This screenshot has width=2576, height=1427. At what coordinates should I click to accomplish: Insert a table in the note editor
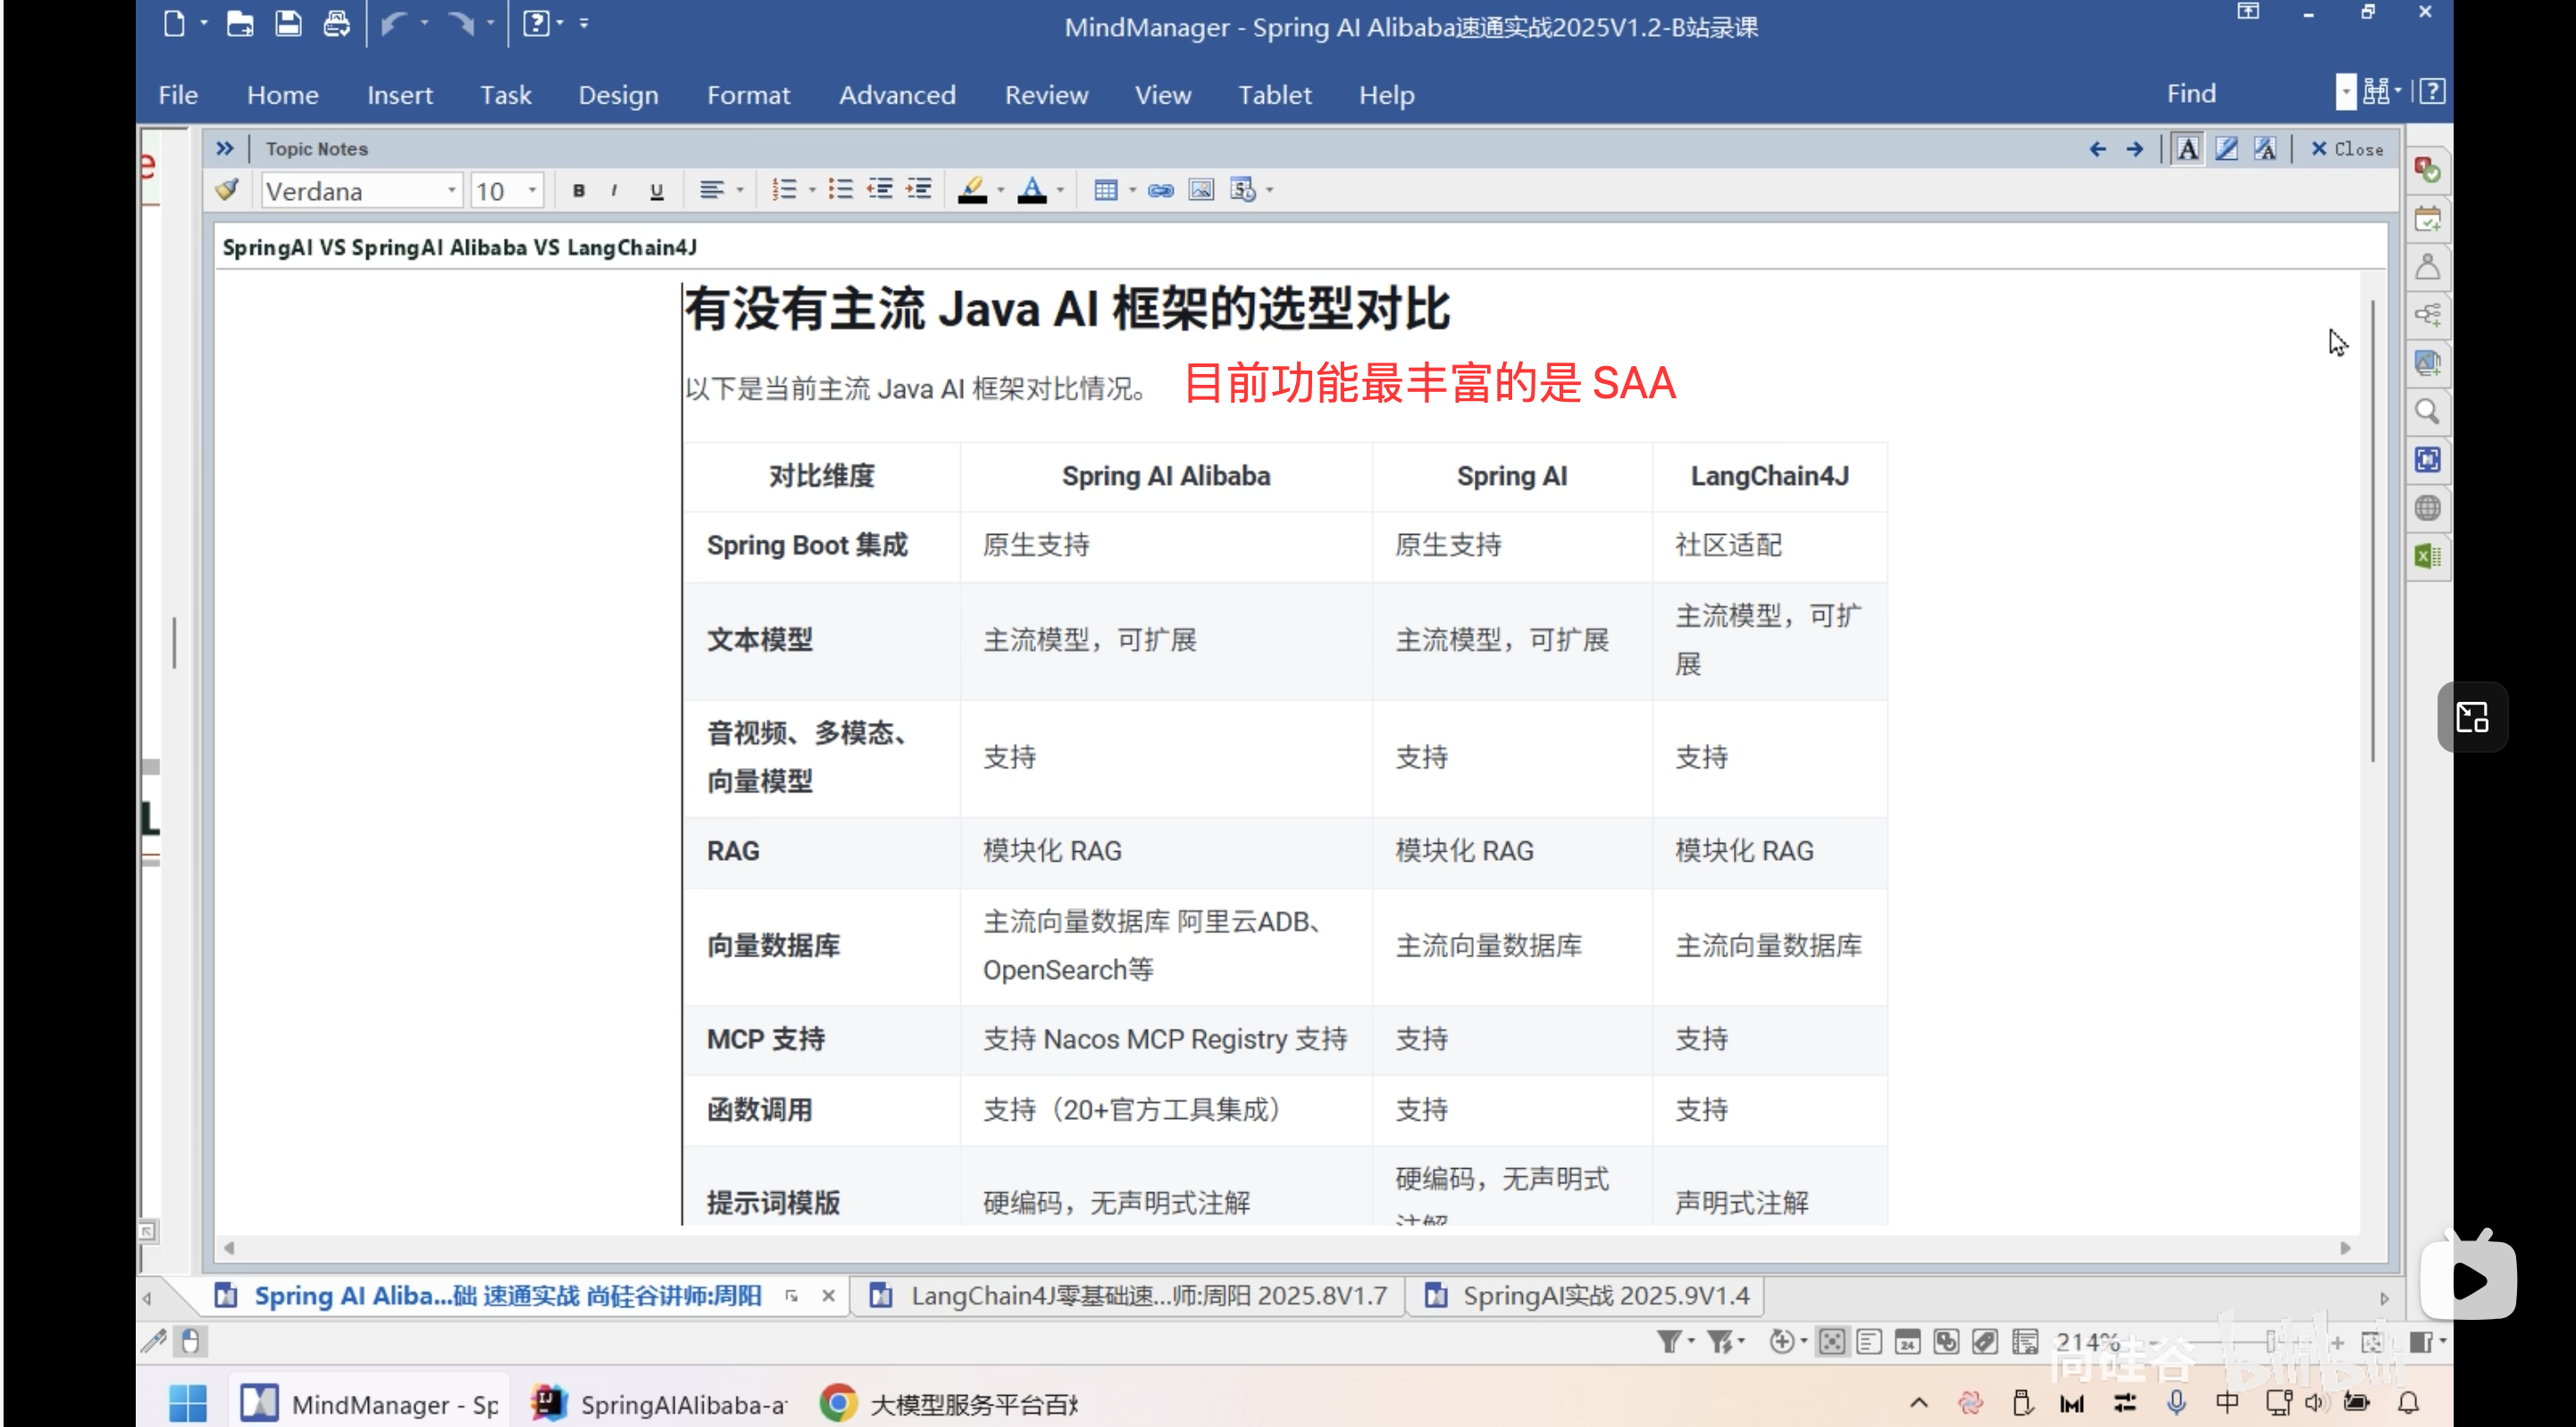point(1106,189)
